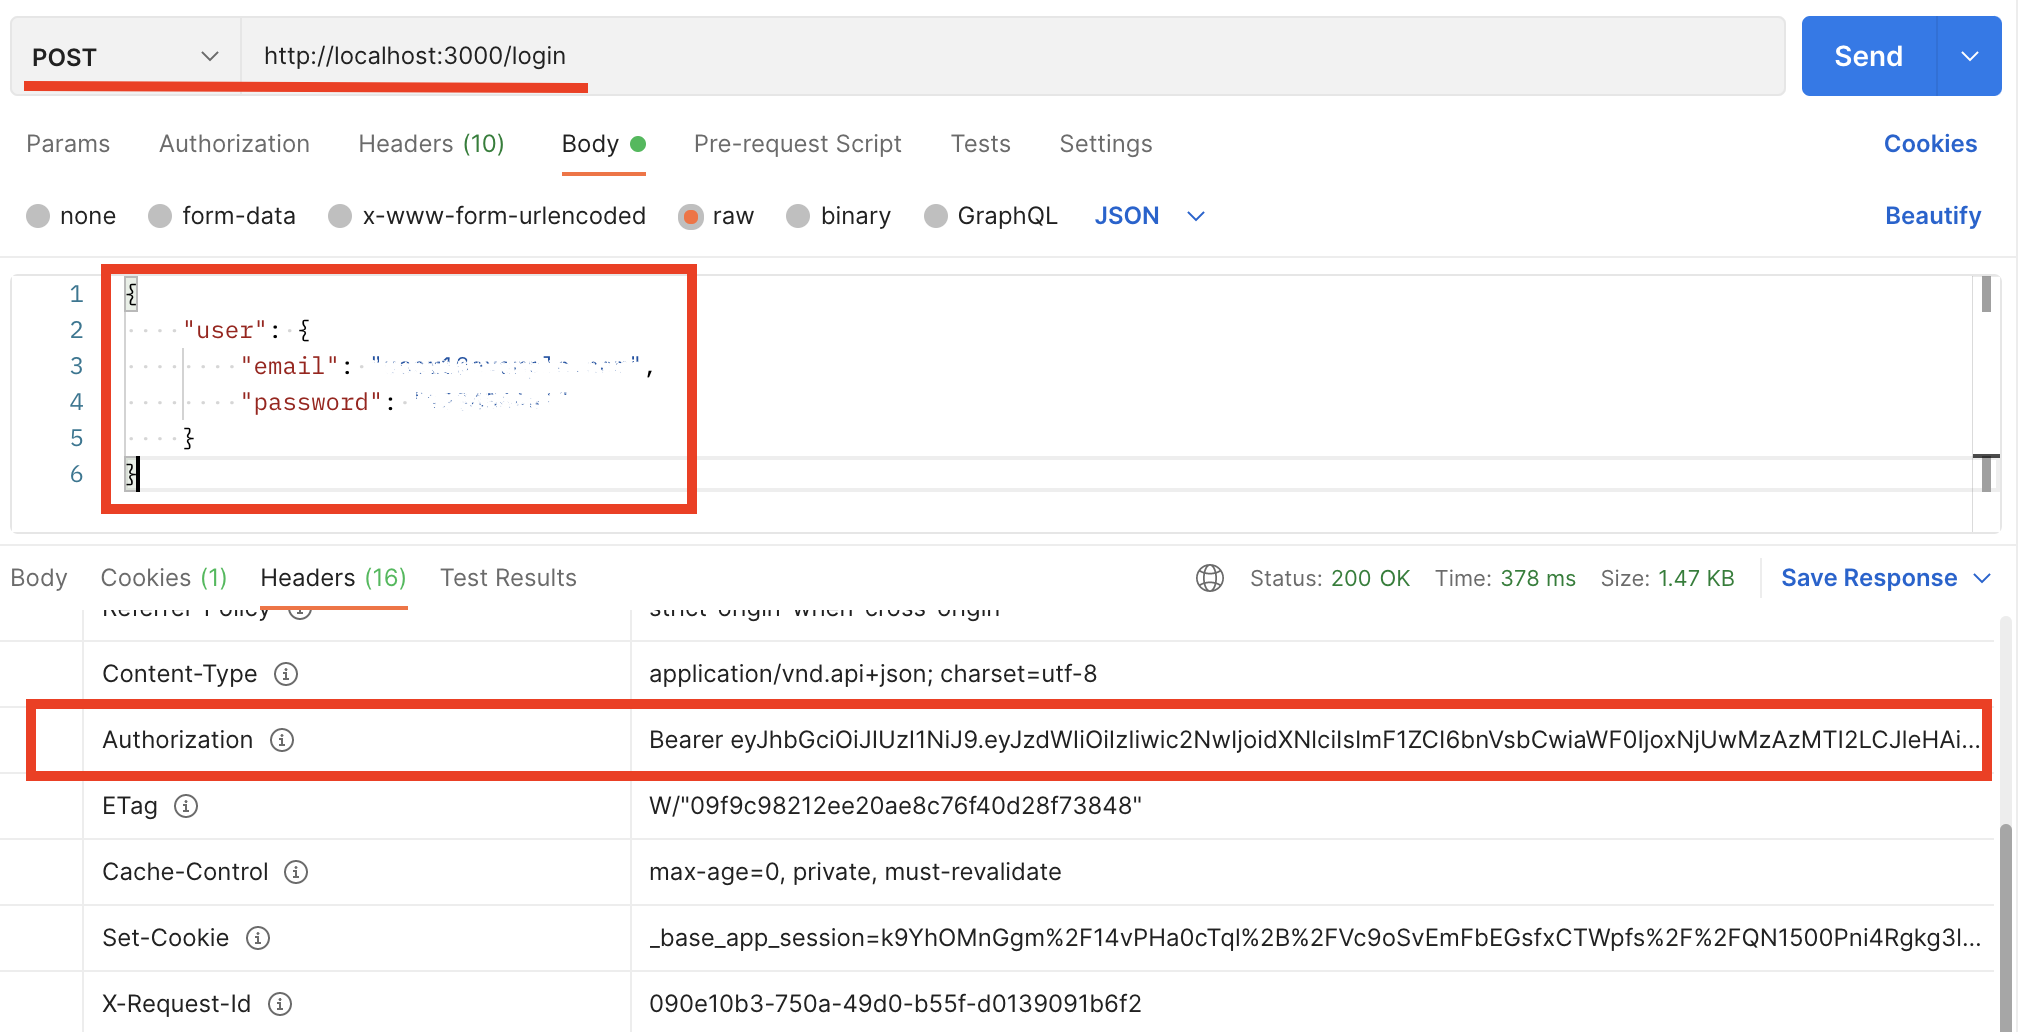Click the Time 378 ms text
Screen dimensions: 2022x1032
(1505, 578)
